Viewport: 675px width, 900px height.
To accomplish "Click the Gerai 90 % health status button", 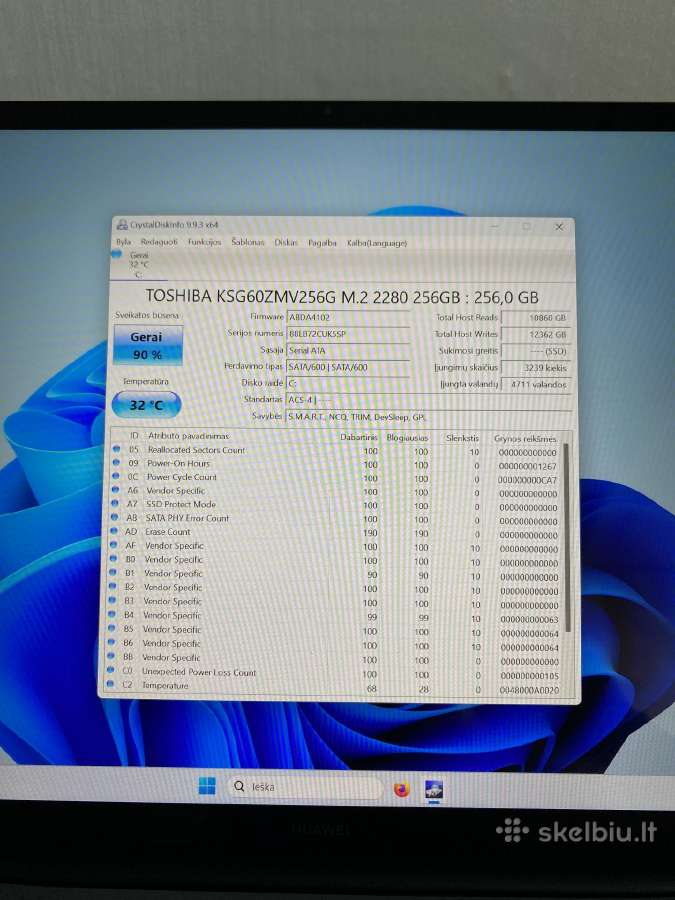I will point(148,346).
